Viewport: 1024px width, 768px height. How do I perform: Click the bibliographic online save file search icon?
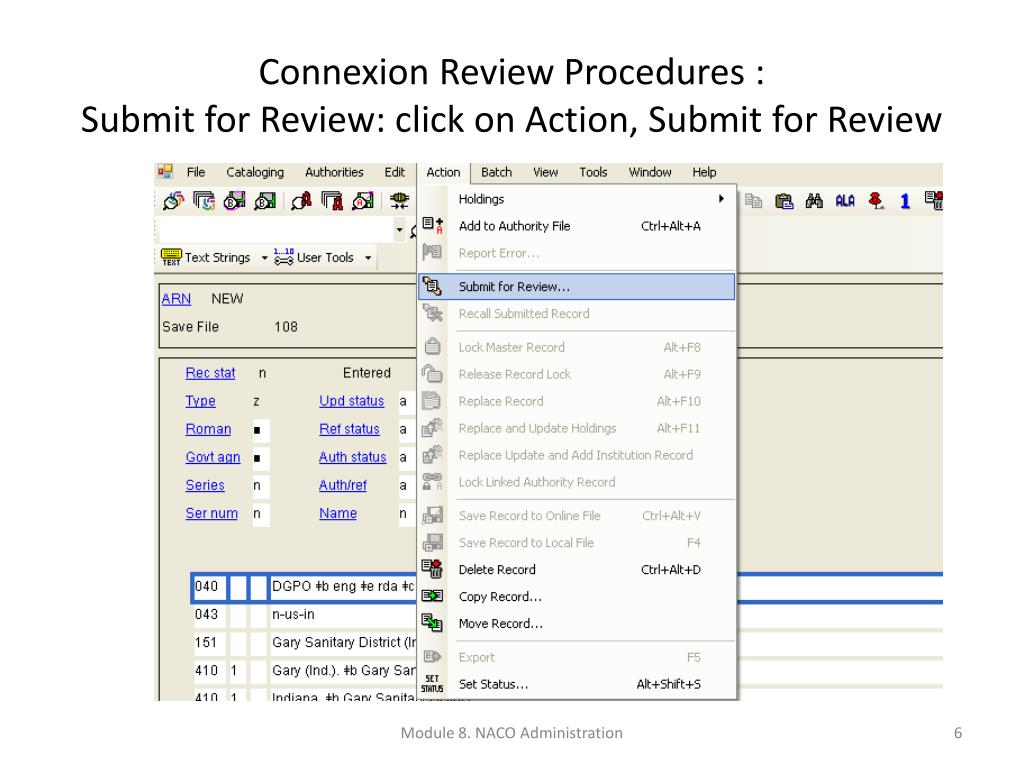tap(234, 201)
